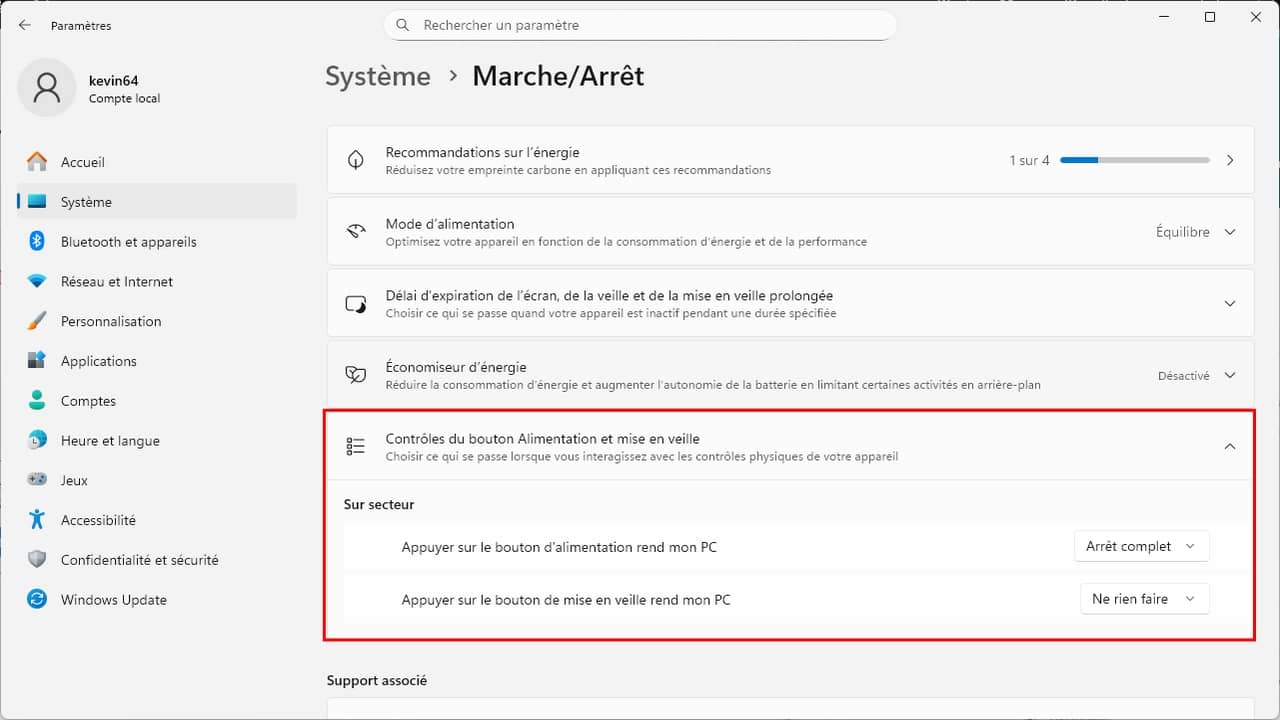The image size is (1280, 720).
Task: Click the Système breadcrumb link
Action: [378, 76]
